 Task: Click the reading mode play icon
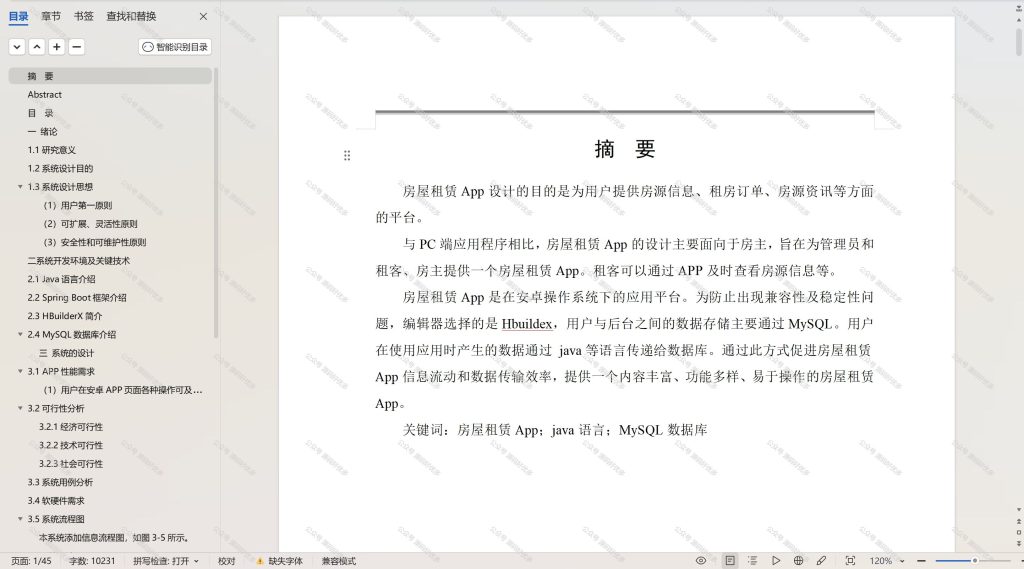pos(776,561)
